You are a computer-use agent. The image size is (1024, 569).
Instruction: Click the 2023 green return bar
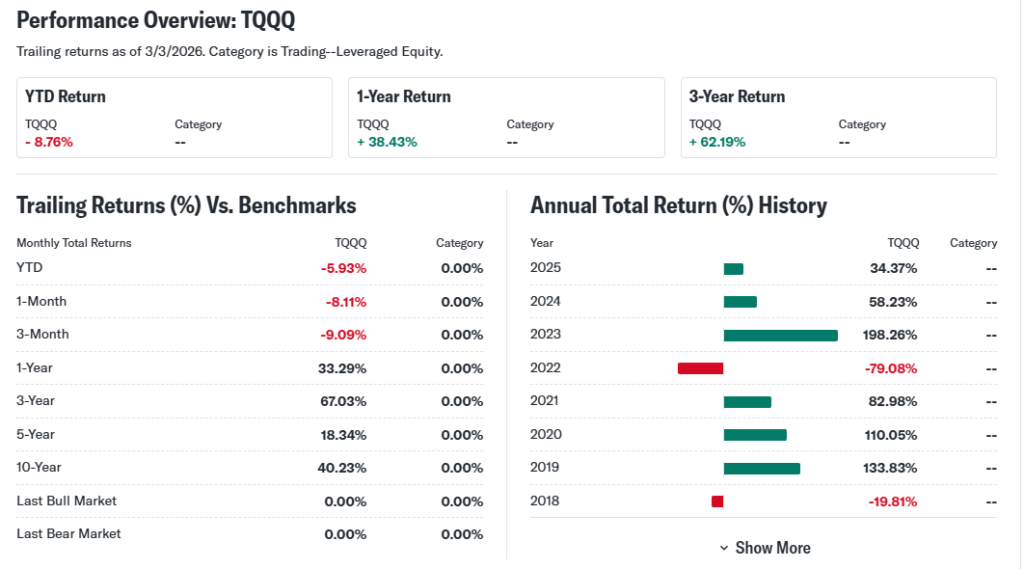point(780,335)
